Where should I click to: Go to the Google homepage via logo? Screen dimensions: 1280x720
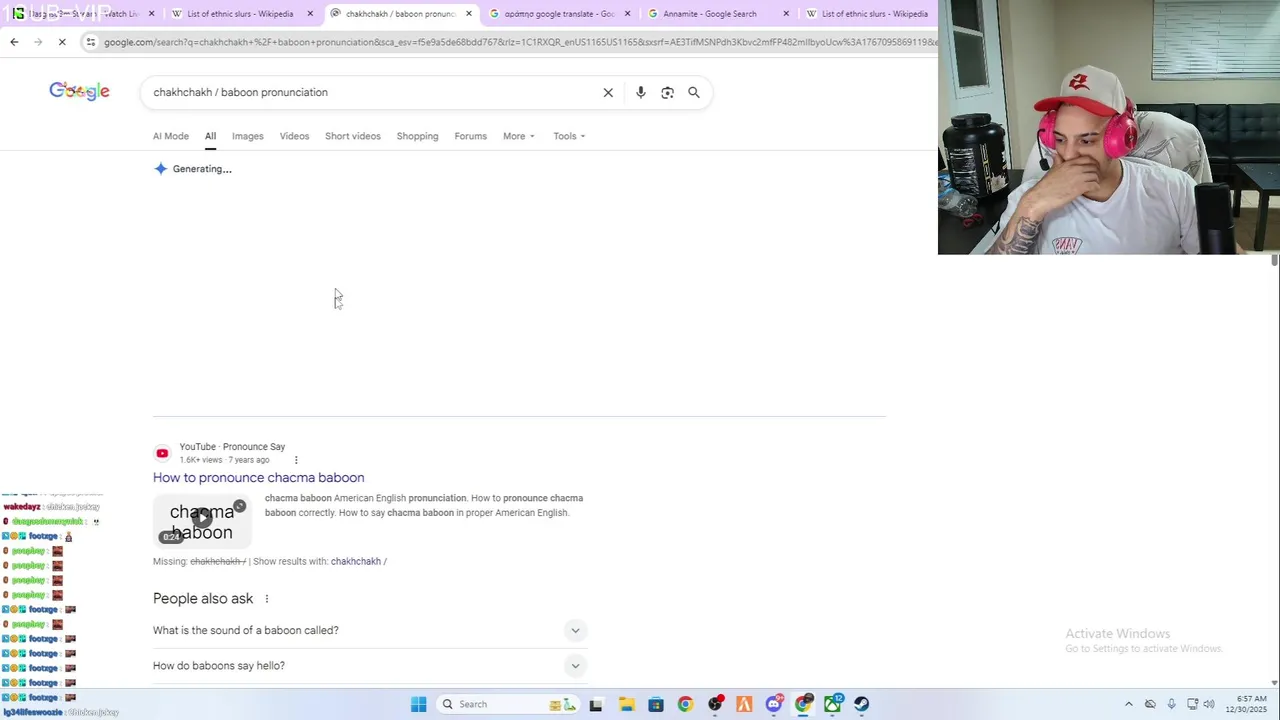[x=80, y=91]
